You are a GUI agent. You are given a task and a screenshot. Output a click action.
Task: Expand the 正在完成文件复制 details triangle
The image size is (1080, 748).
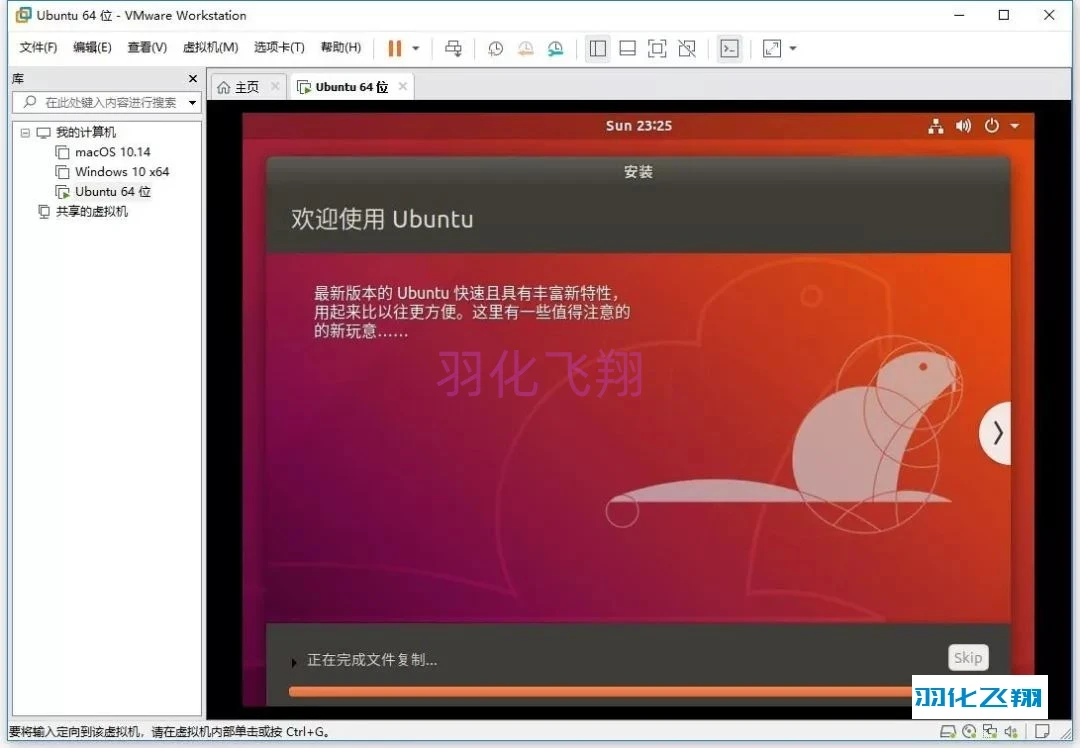(x=294, y=662)
